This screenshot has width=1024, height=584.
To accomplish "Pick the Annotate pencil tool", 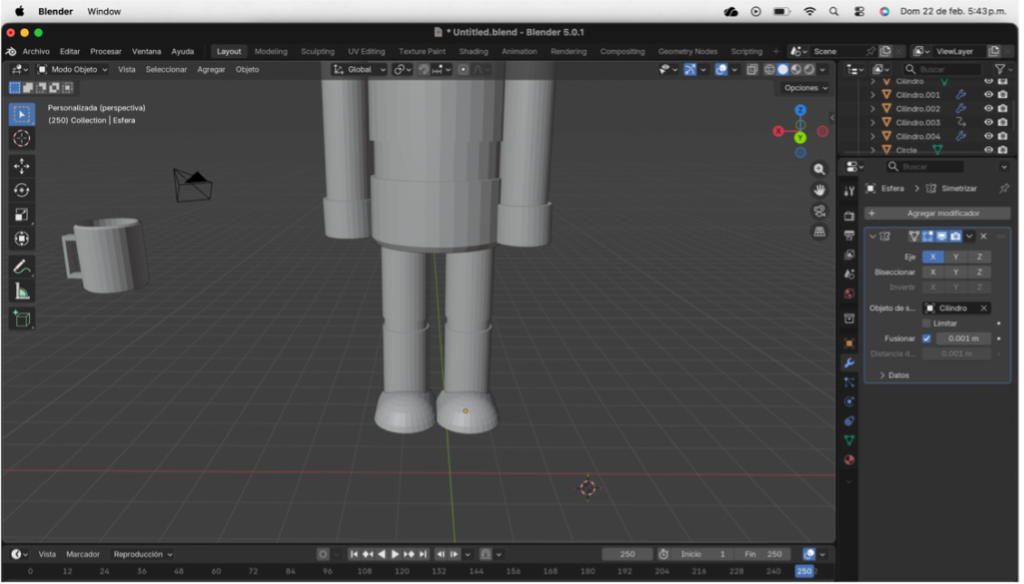I will pyautogui.click(x=22, y=267).
